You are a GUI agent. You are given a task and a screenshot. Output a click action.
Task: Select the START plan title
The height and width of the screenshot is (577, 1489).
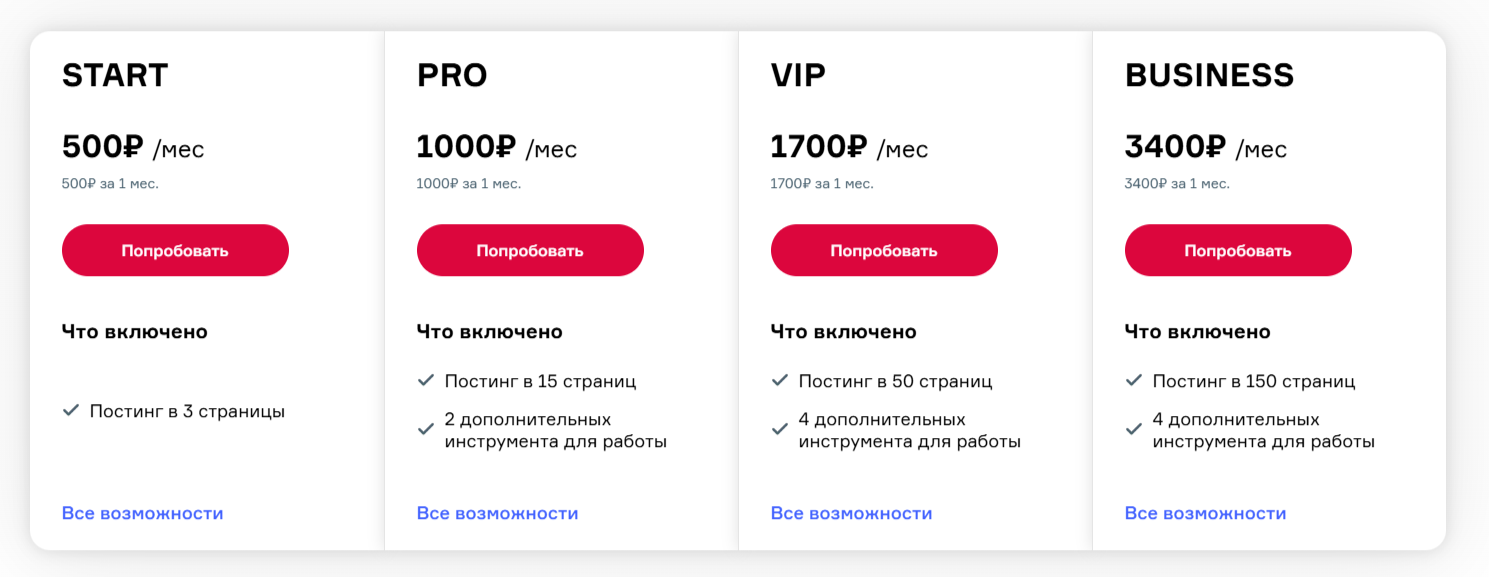click(115, 76)
